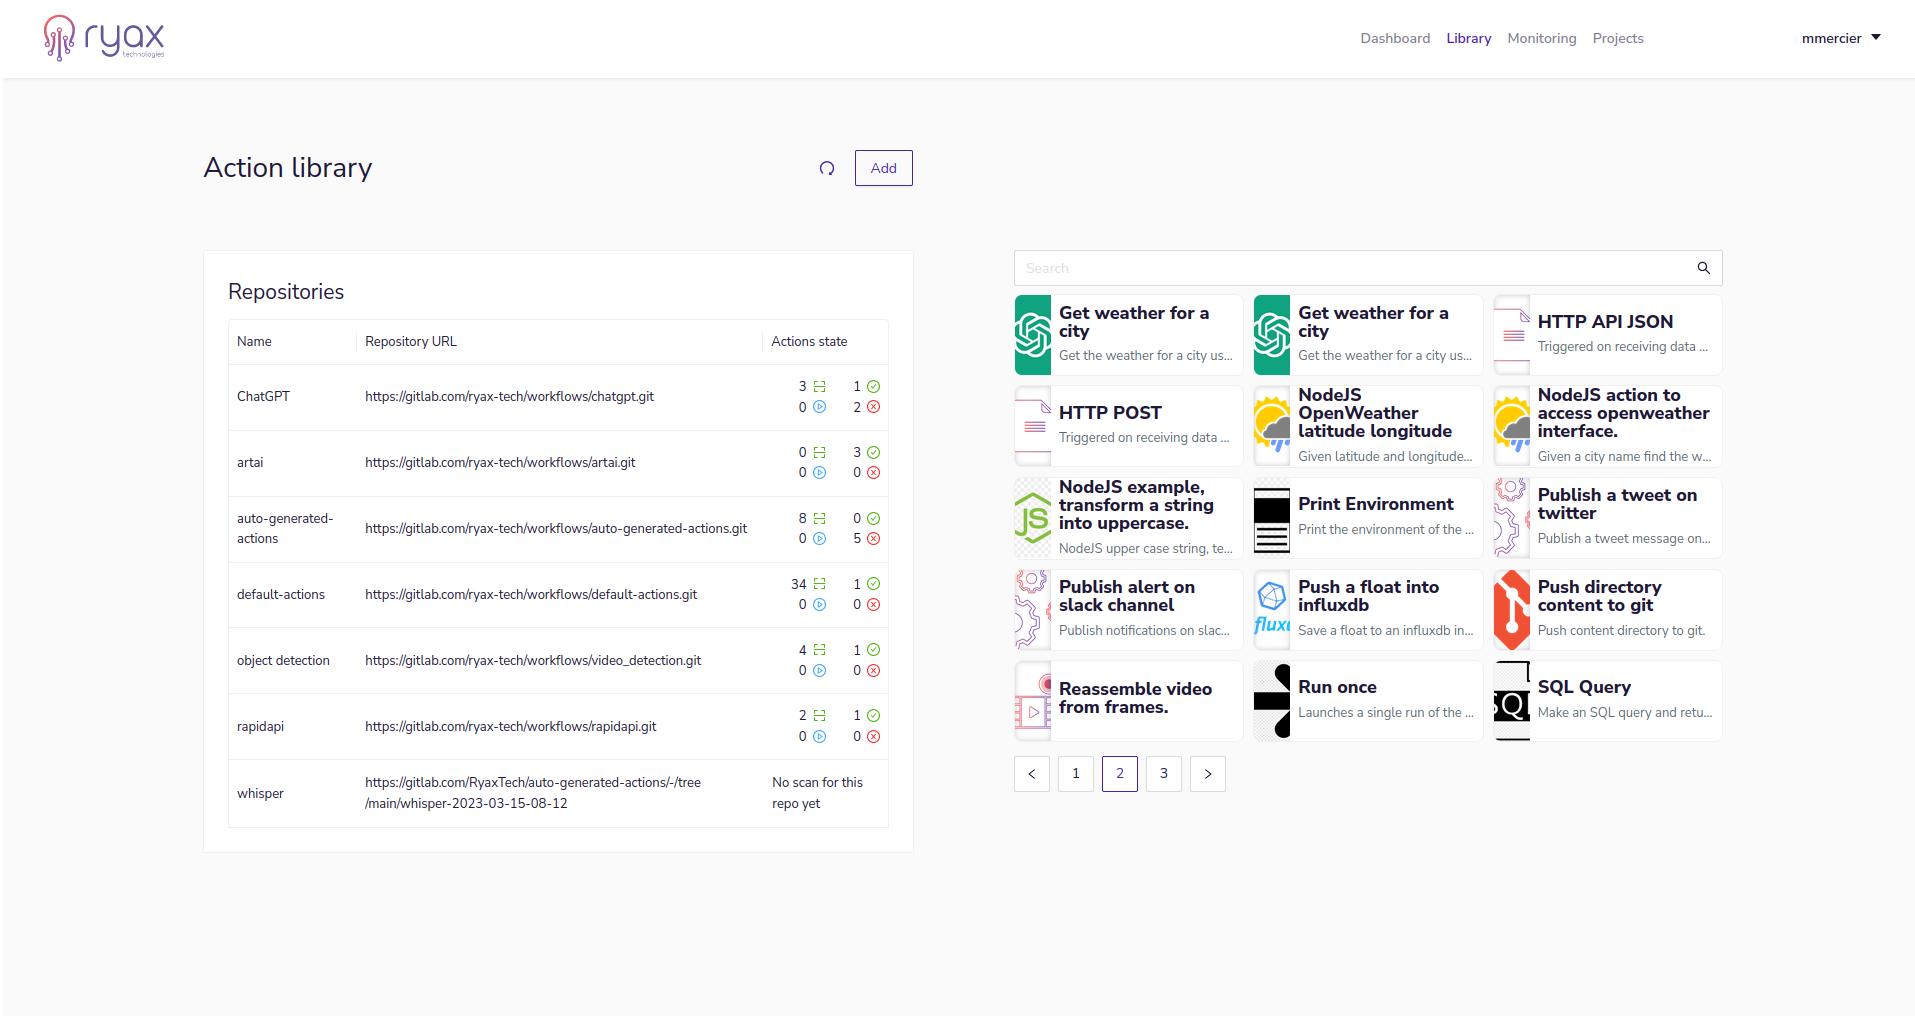This screenshot has width=1915, height=1016.
Task: Click NodeJS OpenWeather latitude longitude weather icon
Action: 1272,426
